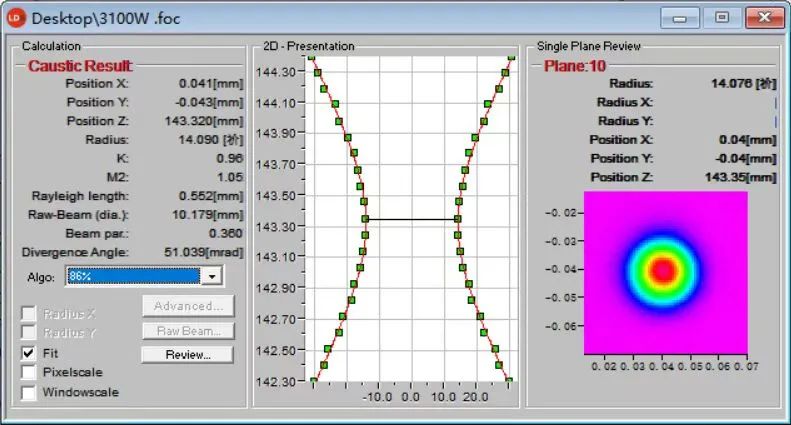Click the black beam waist line in plot
This screenshot has width=791, height=425.
pyautogui.click(x=410, y=218)
